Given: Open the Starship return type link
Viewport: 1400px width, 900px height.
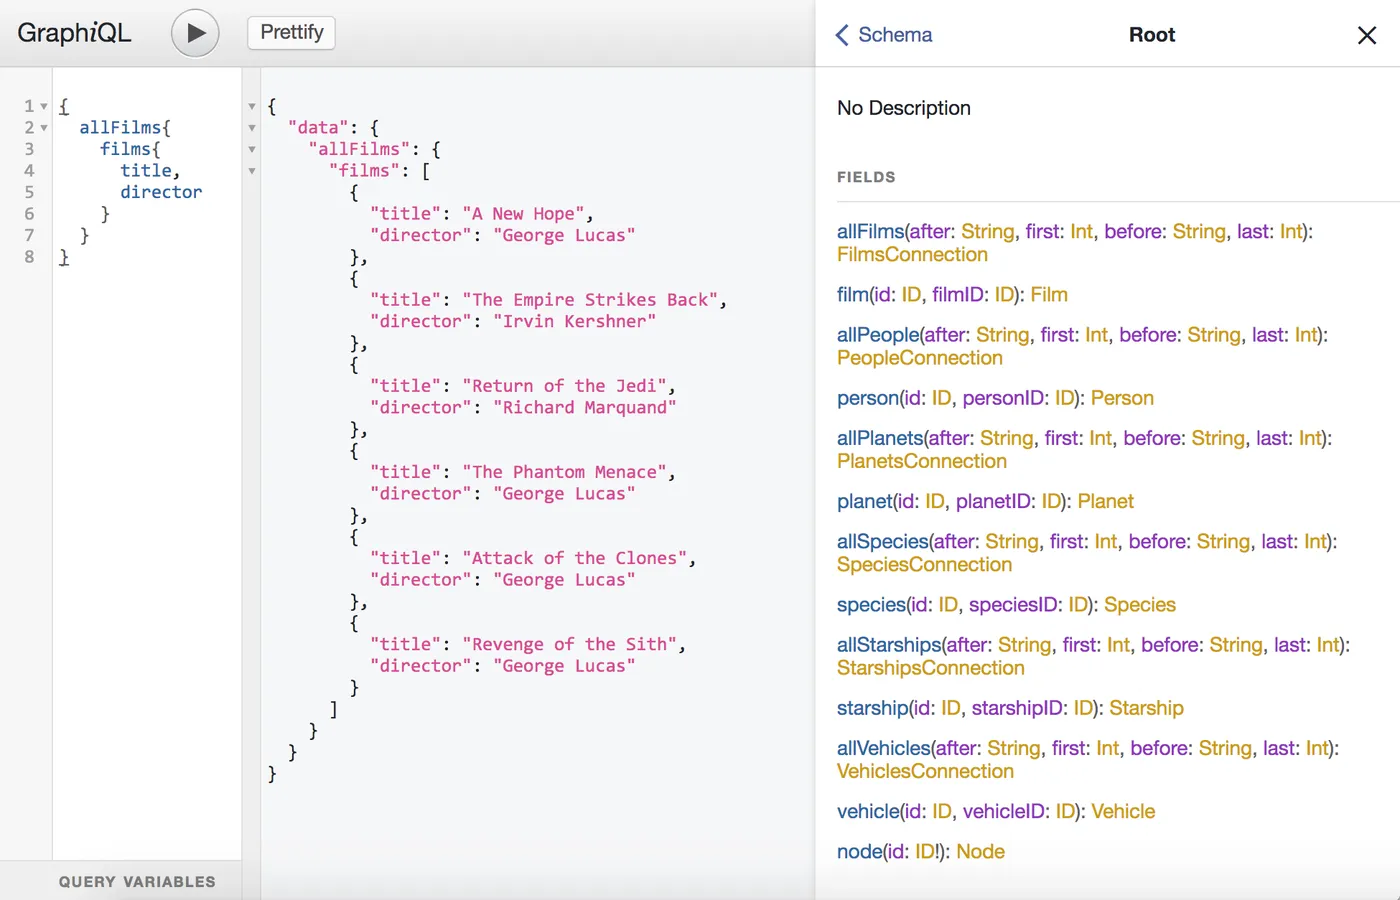Looking at the screenshot, I should (x=1146, y=708).
